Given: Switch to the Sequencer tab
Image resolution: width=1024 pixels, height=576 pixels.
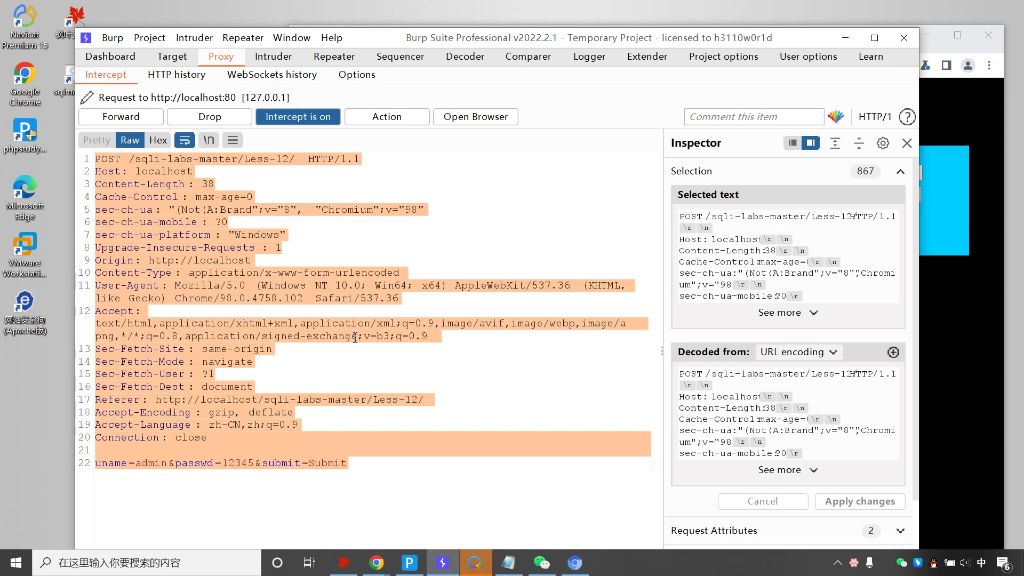Looking at the screenshot, I should pyautogui.click(x=400, y=57).
